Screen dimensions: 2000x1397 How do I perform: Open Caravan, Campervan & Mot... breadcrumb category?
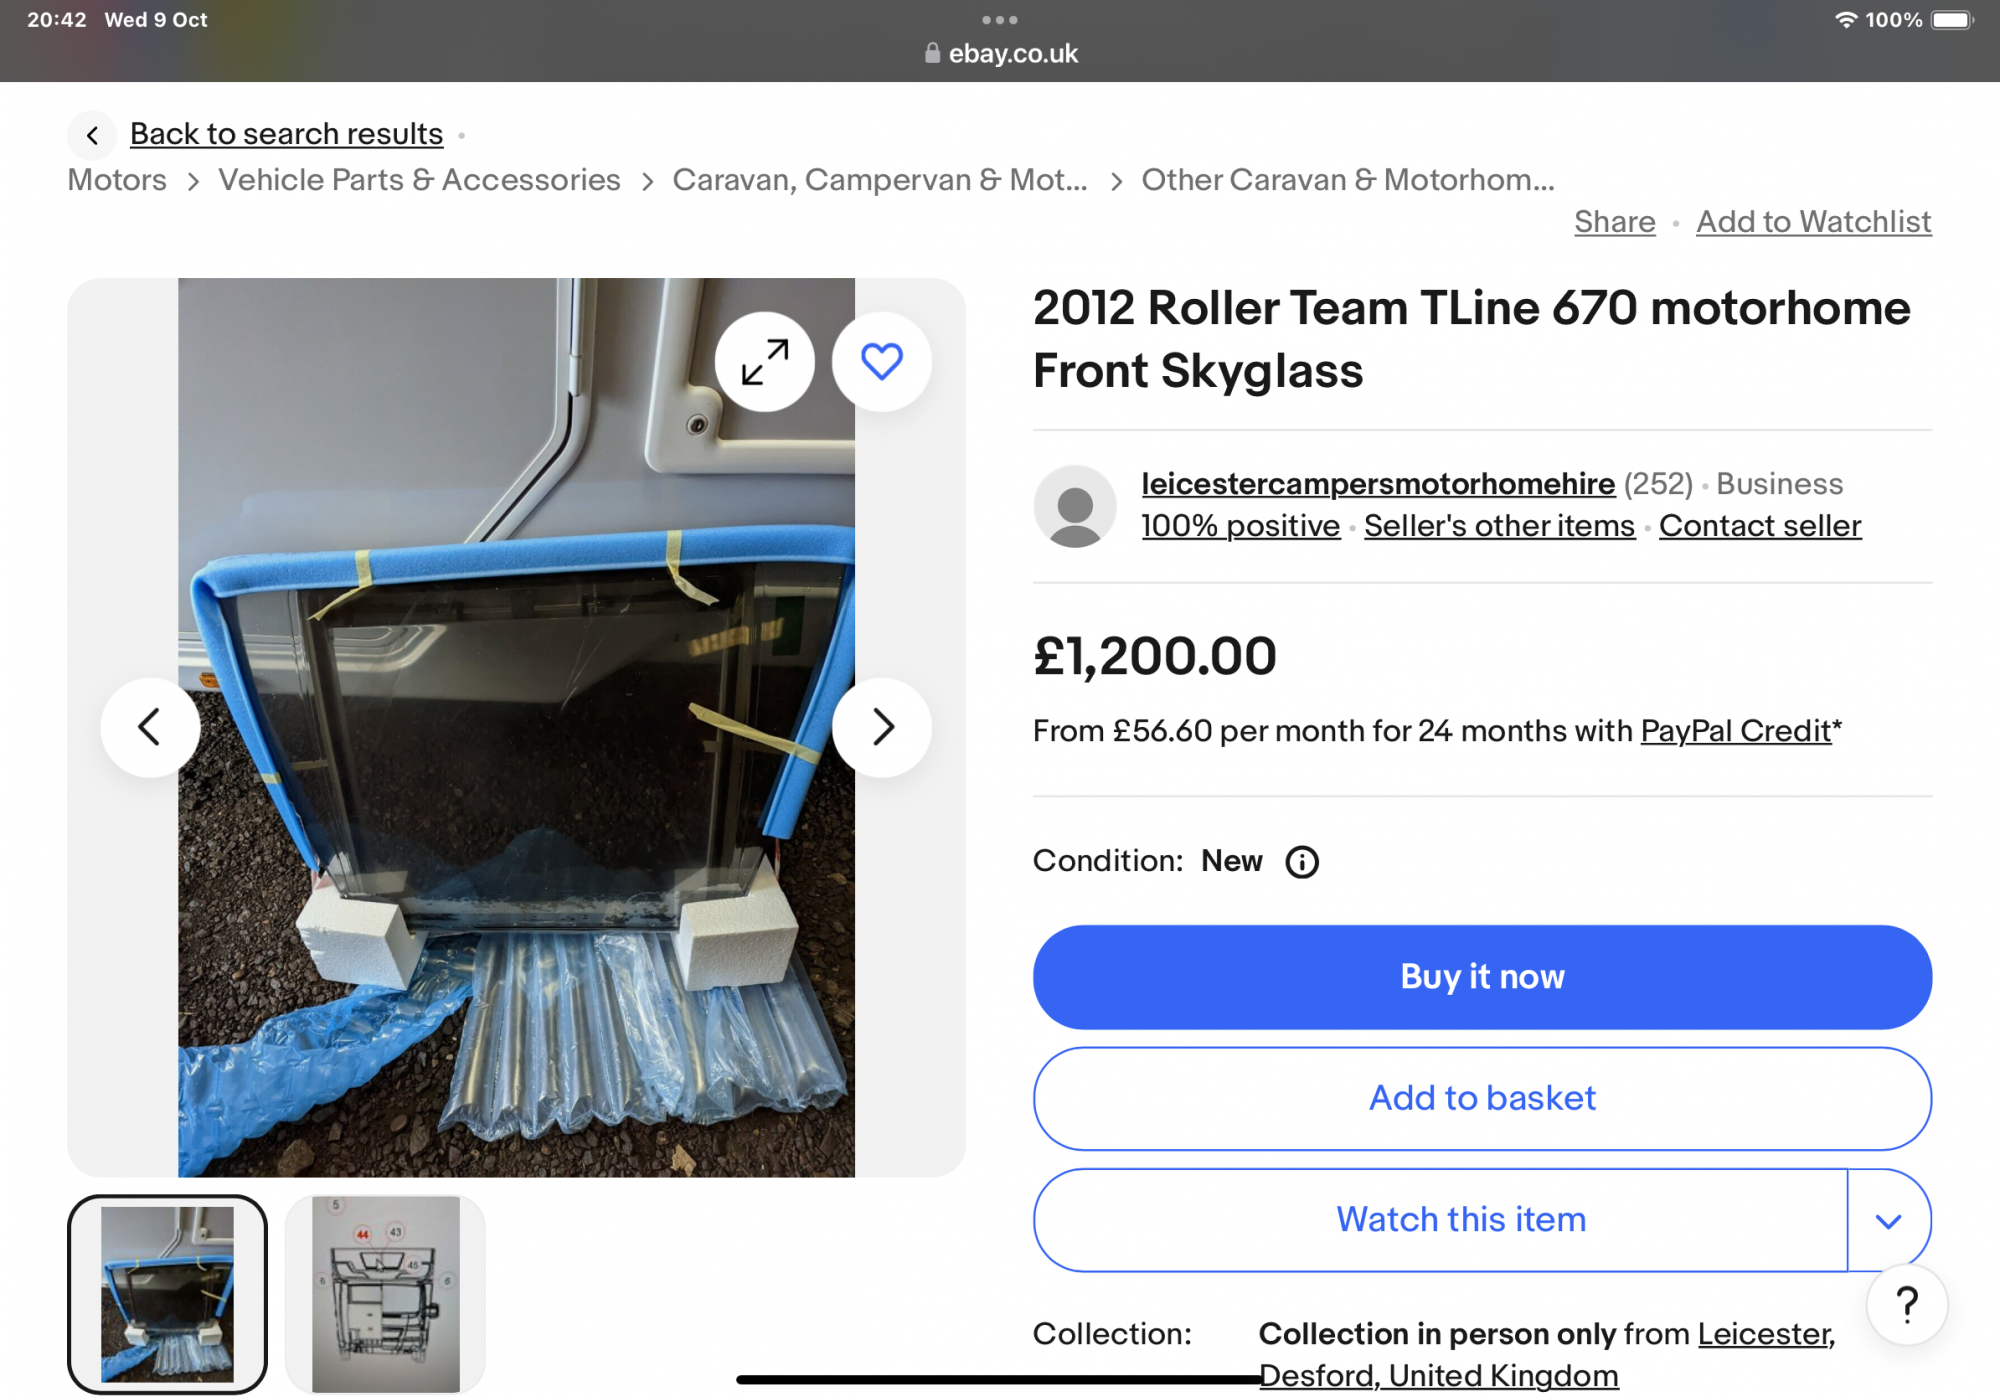[x=879, y=180]
